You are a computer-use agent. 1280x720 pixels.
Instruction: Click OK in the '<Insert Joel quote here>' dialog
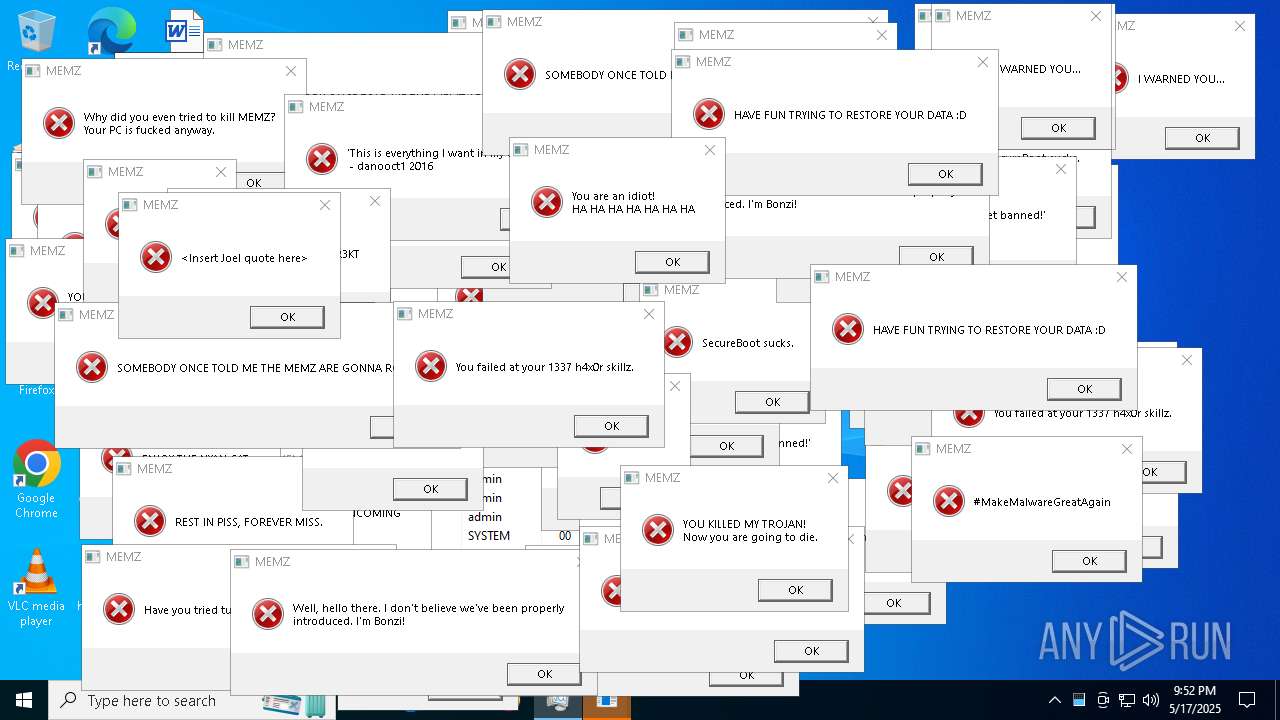click(287, 317)
